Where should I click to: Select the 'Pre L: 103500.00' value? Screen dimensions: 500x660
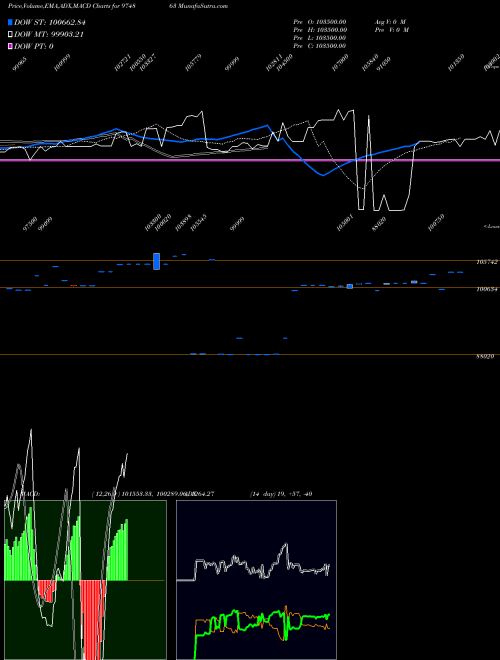click(320, 38)
